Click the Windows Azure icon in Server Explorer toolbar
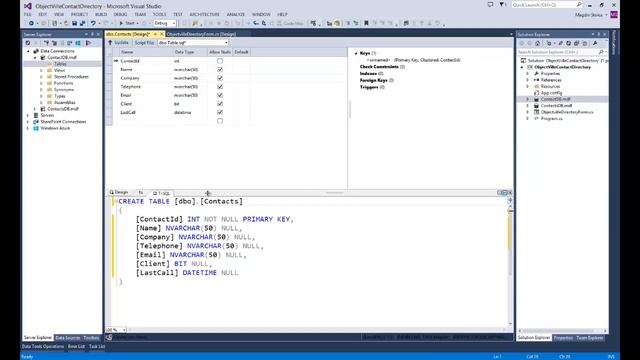 click(78, 43)
